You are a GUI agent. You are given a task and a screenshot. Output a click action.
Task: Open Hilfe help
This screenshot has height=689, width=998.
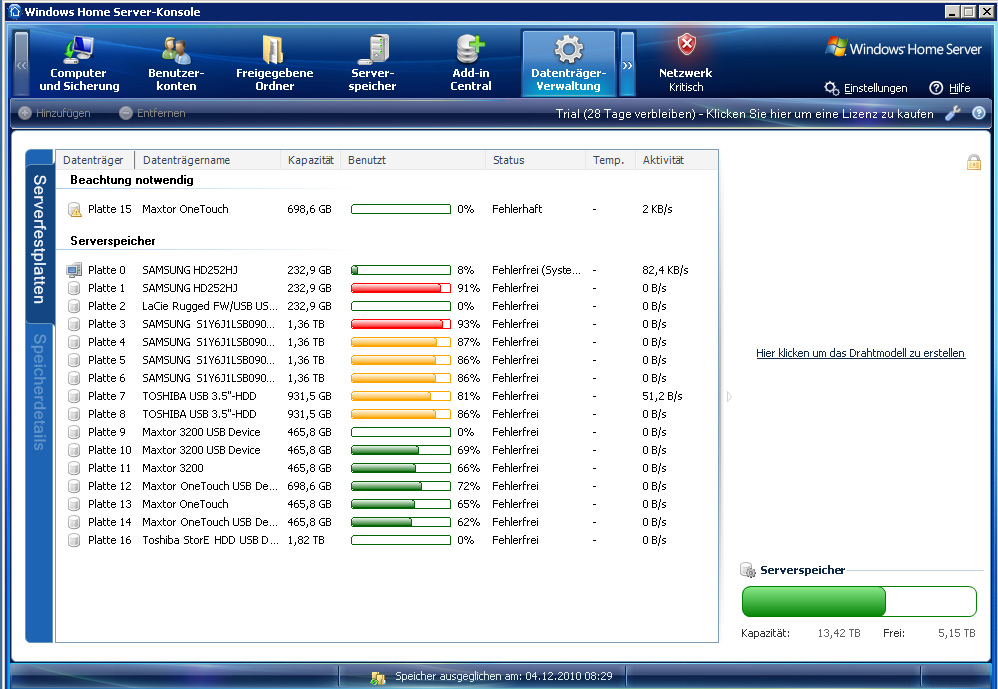tap(950, 88)
